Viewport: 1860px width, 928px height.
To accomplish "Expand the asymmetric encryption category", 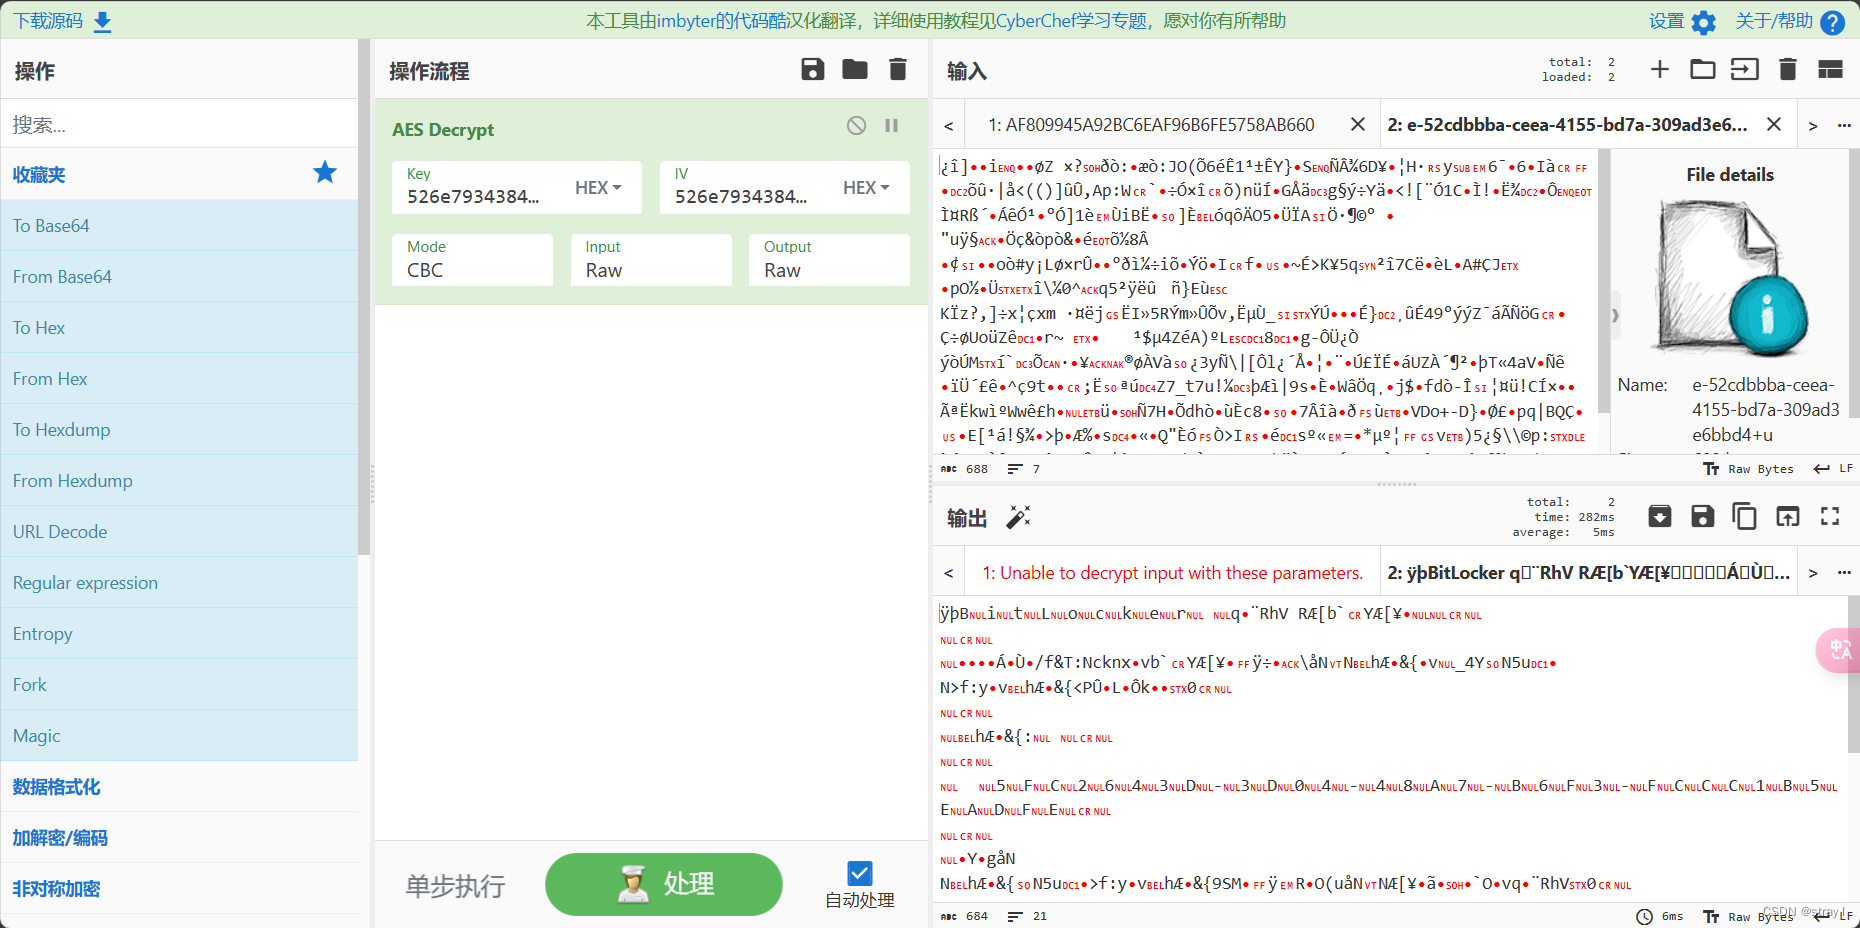I will tap(179, 889).
